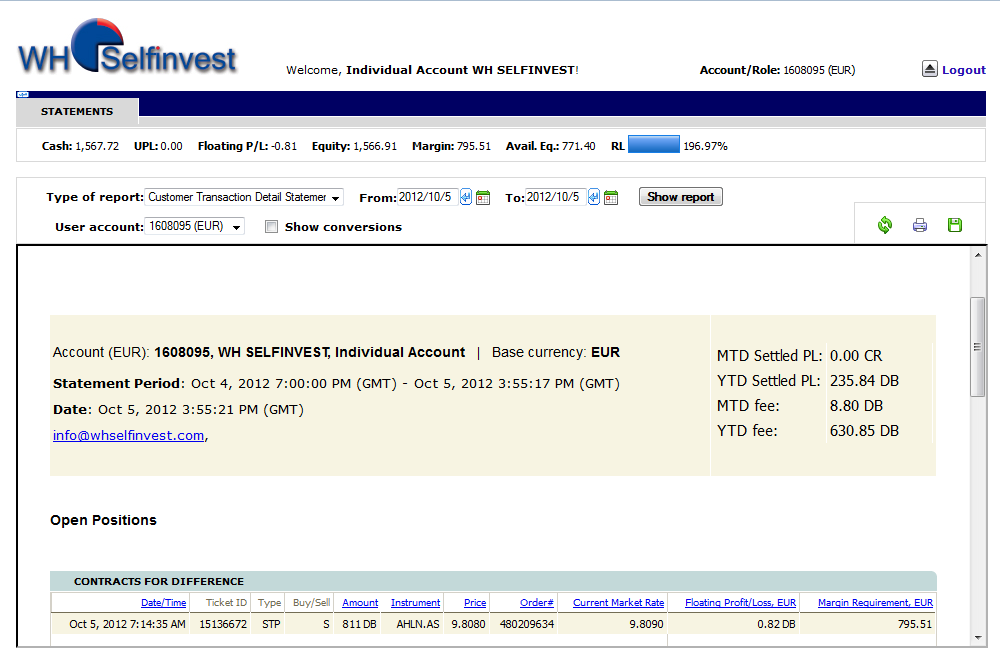Click the 196.97% risk level value
Viewport: 1000px width, 662px height.
pos(705,146)
